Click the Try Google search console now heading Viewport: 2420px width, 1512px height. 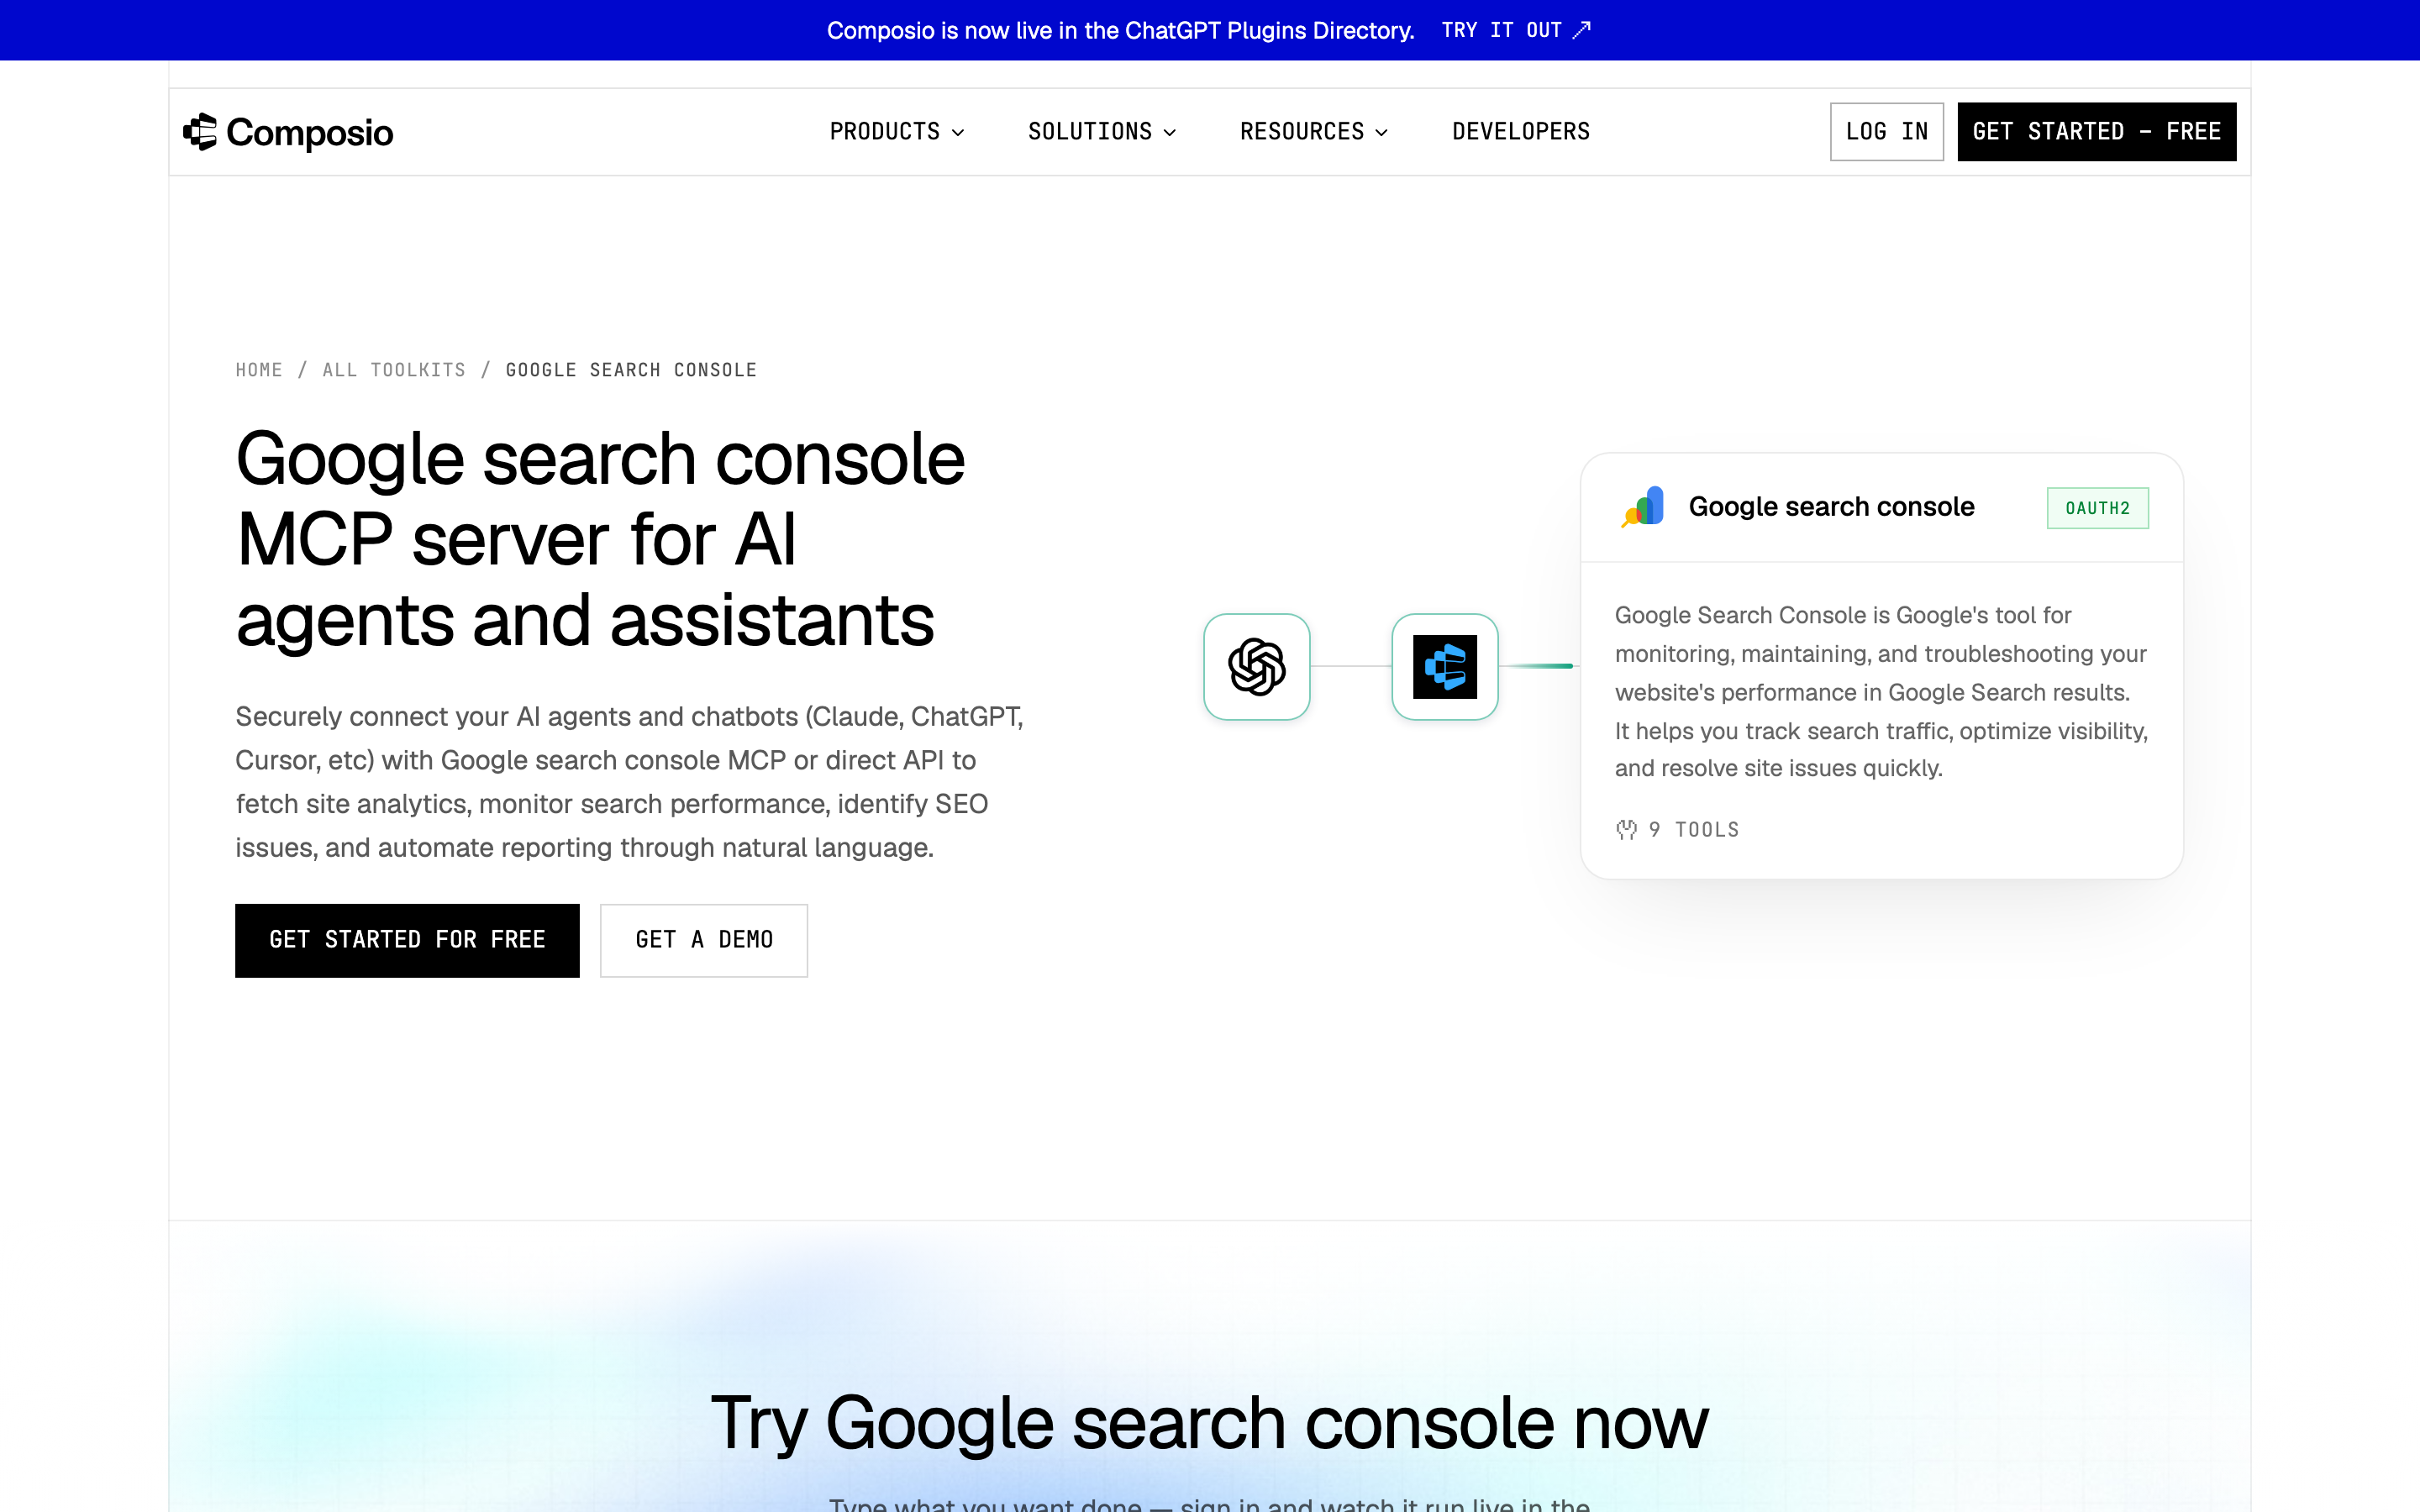(1210, 1423)
